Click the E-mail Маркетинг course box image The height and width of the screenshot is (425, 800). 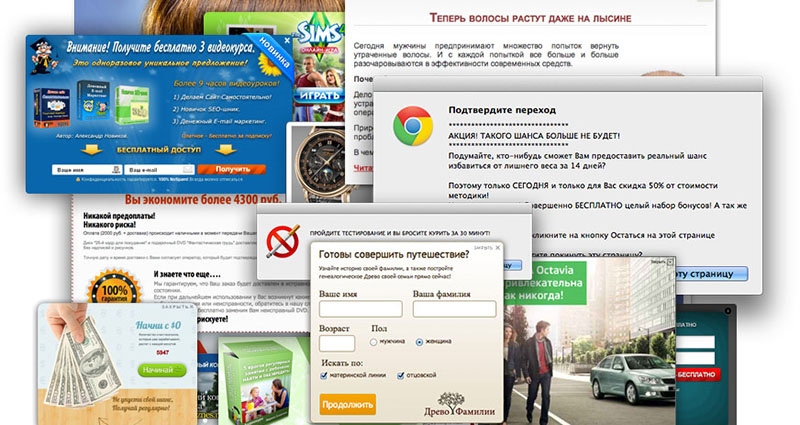coord(94,101)
